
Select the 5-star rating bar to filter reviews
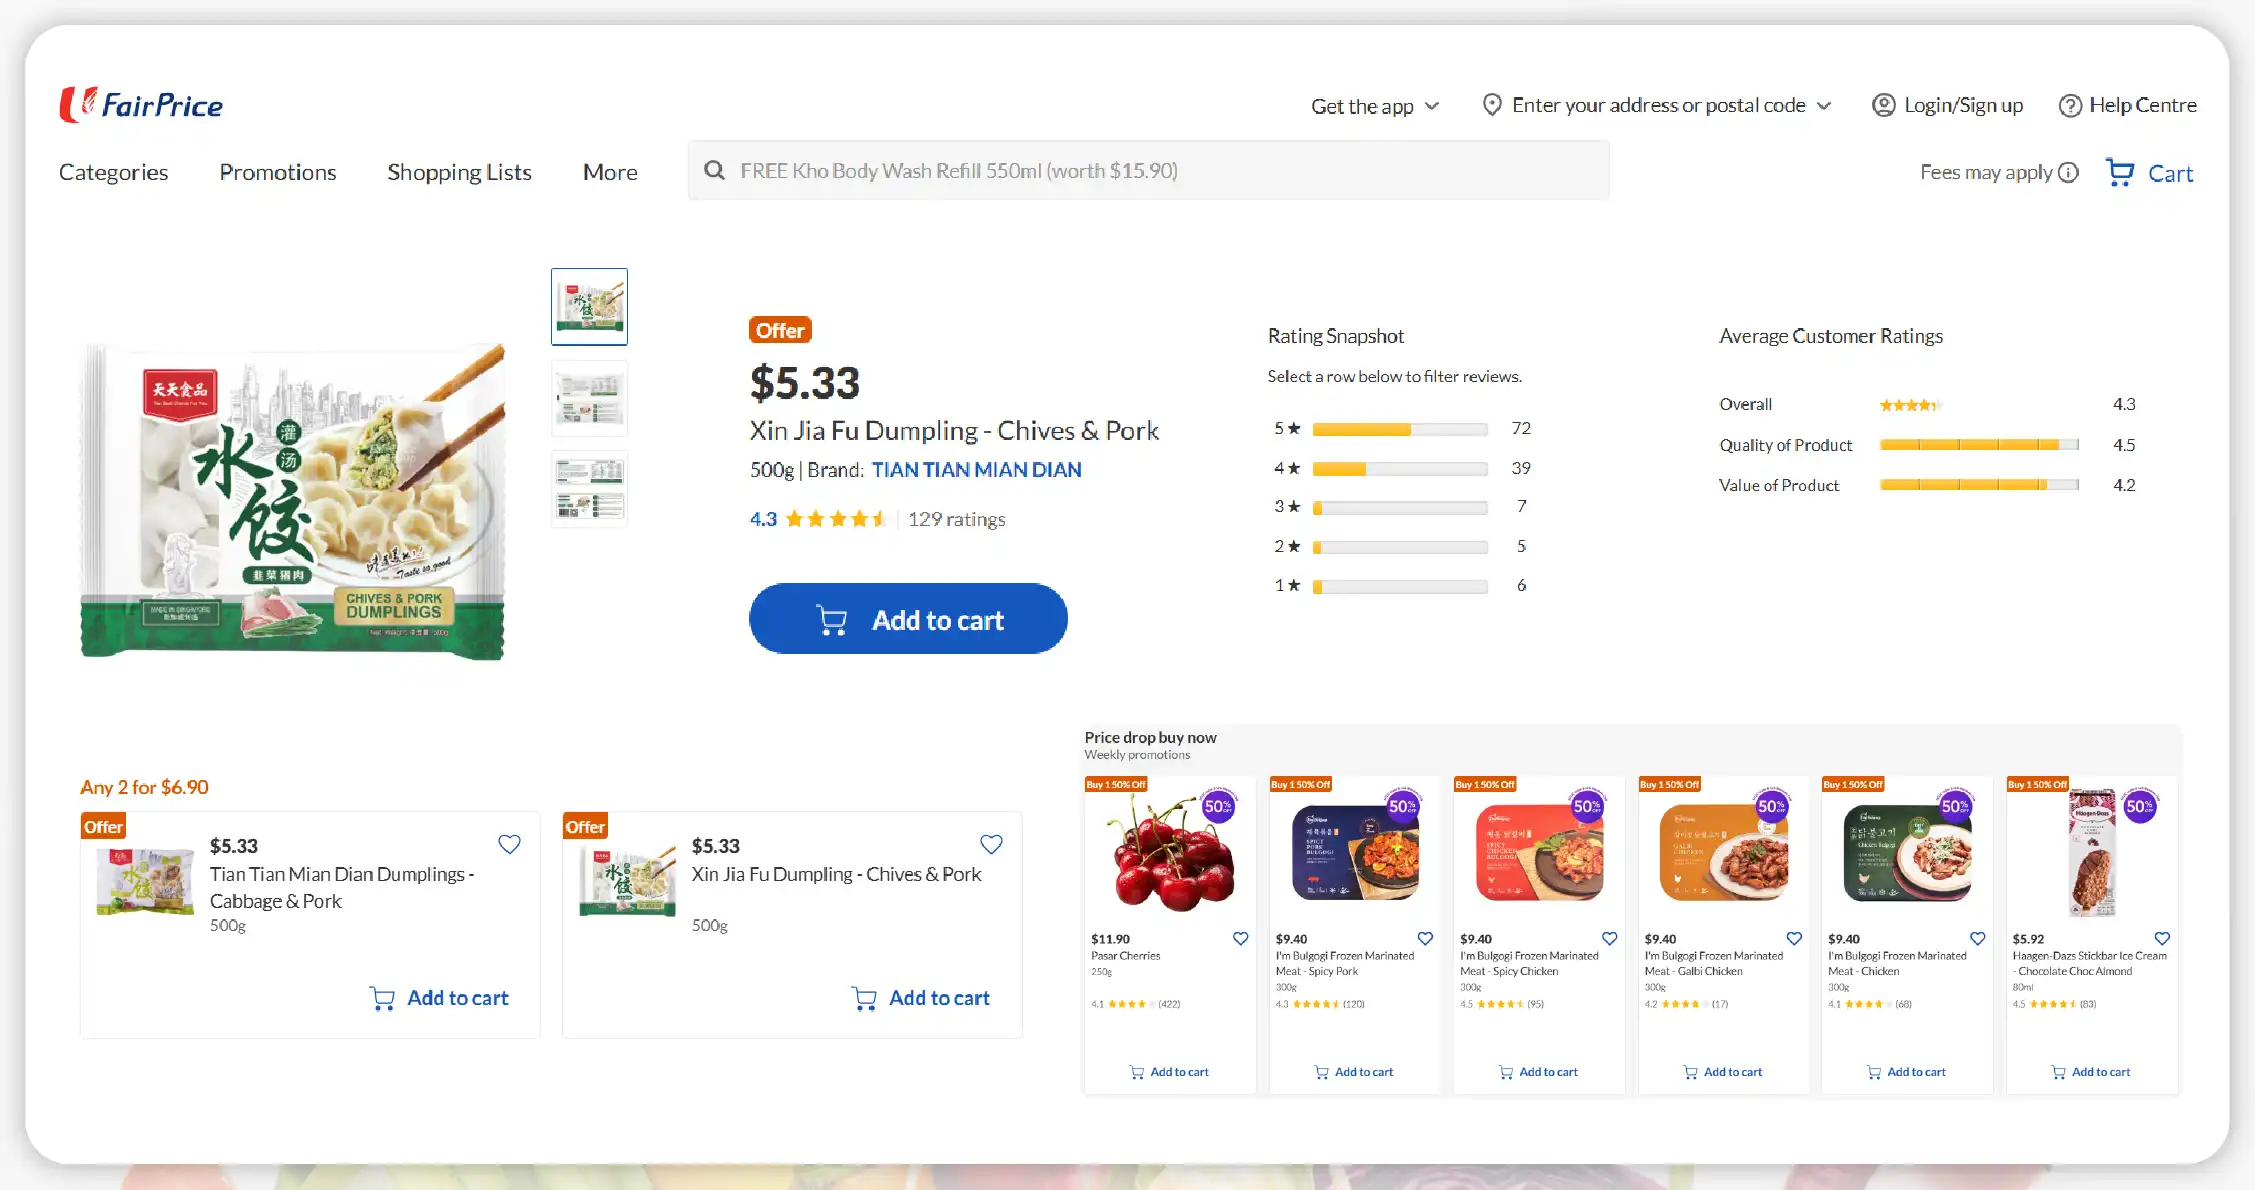tap(1399, 428)
